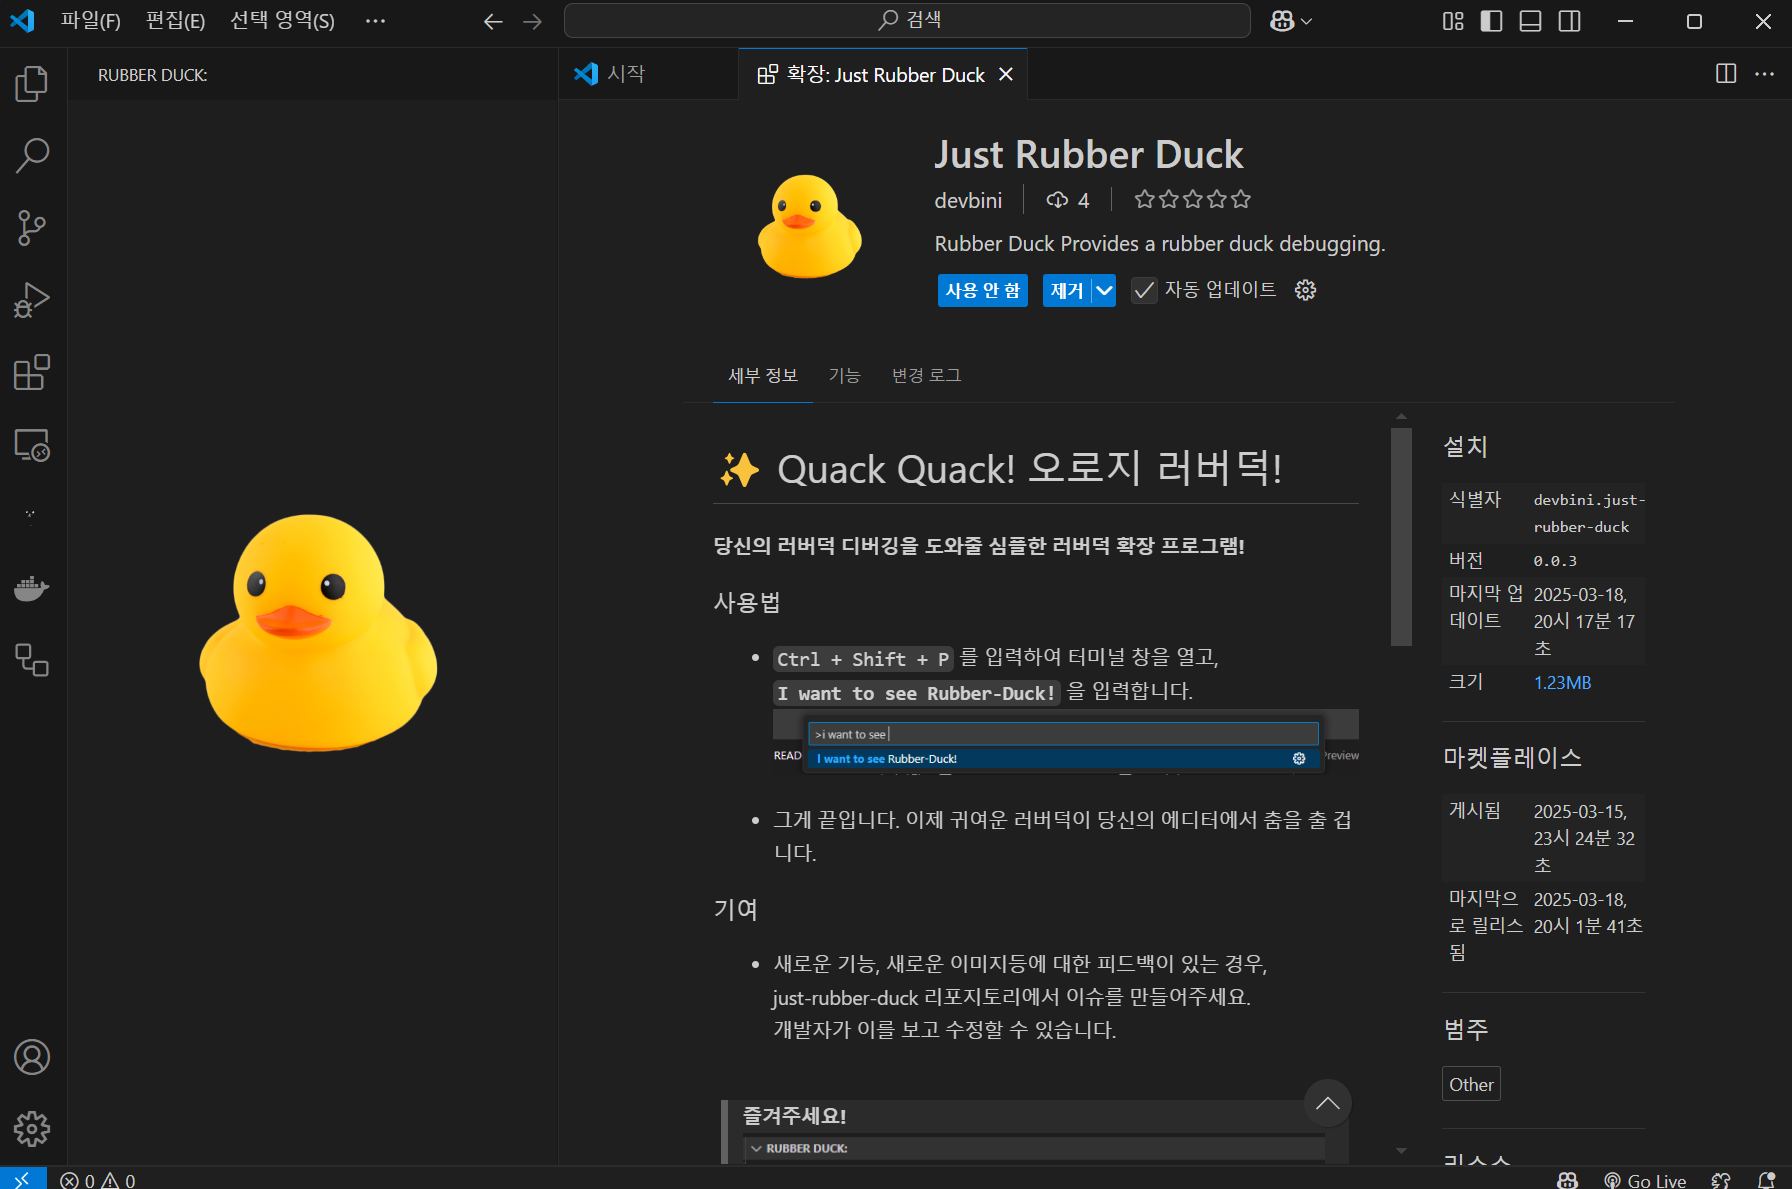Open the Extensions view in the activity bar
Image resolution: width=1792 pixels, height=1189 pixels.
pos(32,372)
